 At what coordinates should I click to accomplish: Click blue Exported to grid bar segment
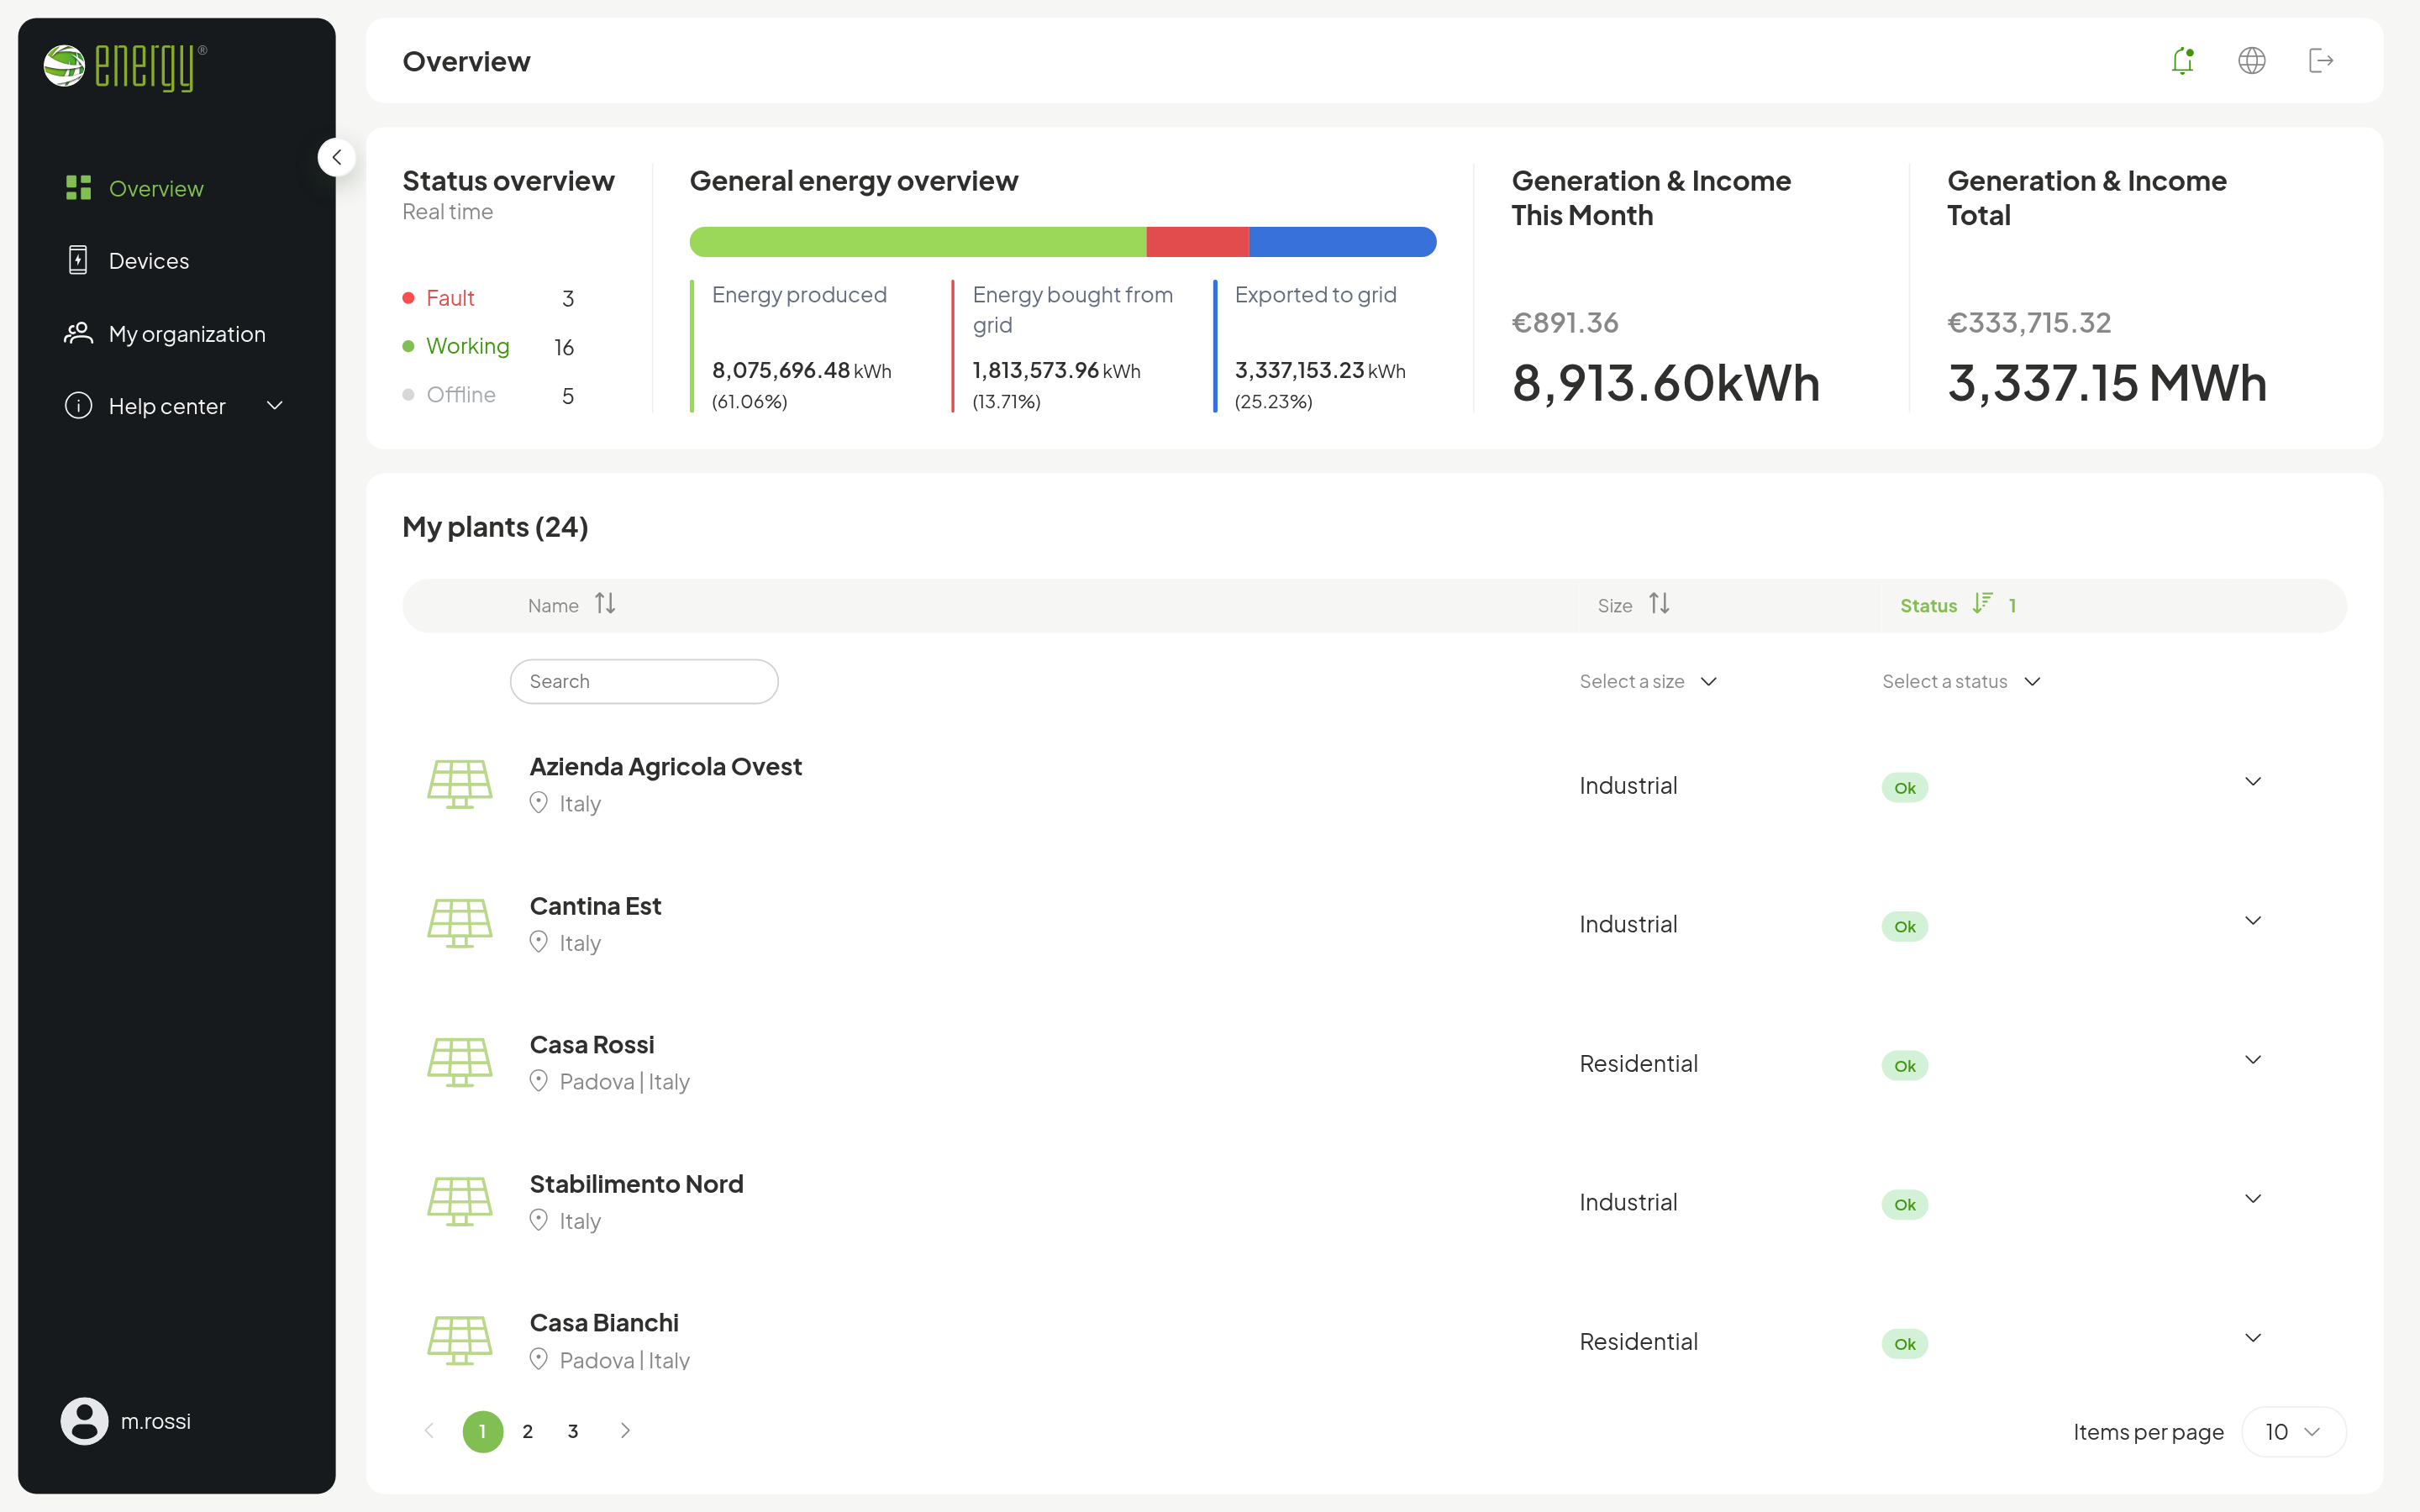click(x=1343, y=242)
